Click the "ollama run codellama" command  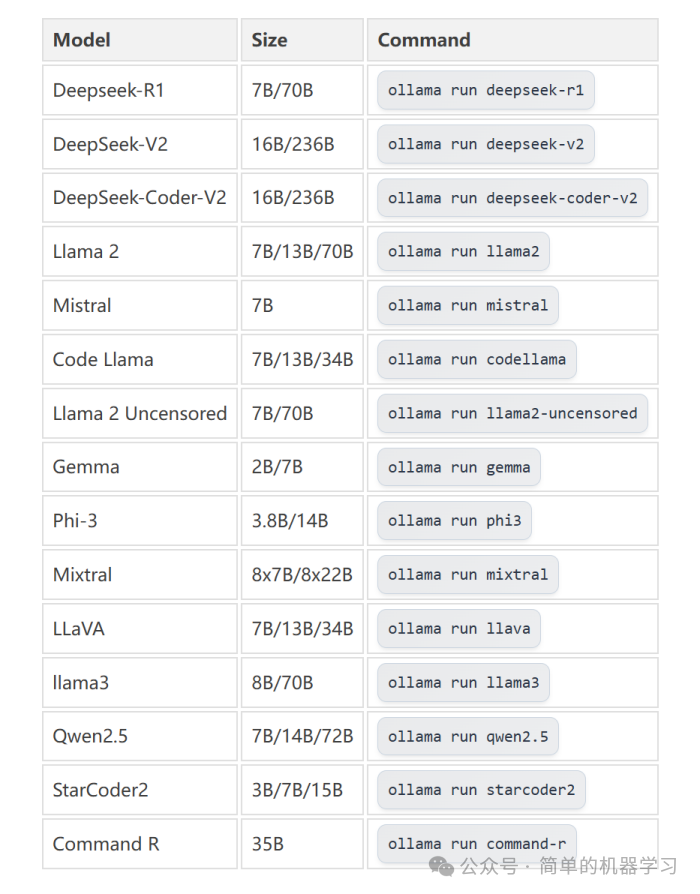tap(476, 359)
